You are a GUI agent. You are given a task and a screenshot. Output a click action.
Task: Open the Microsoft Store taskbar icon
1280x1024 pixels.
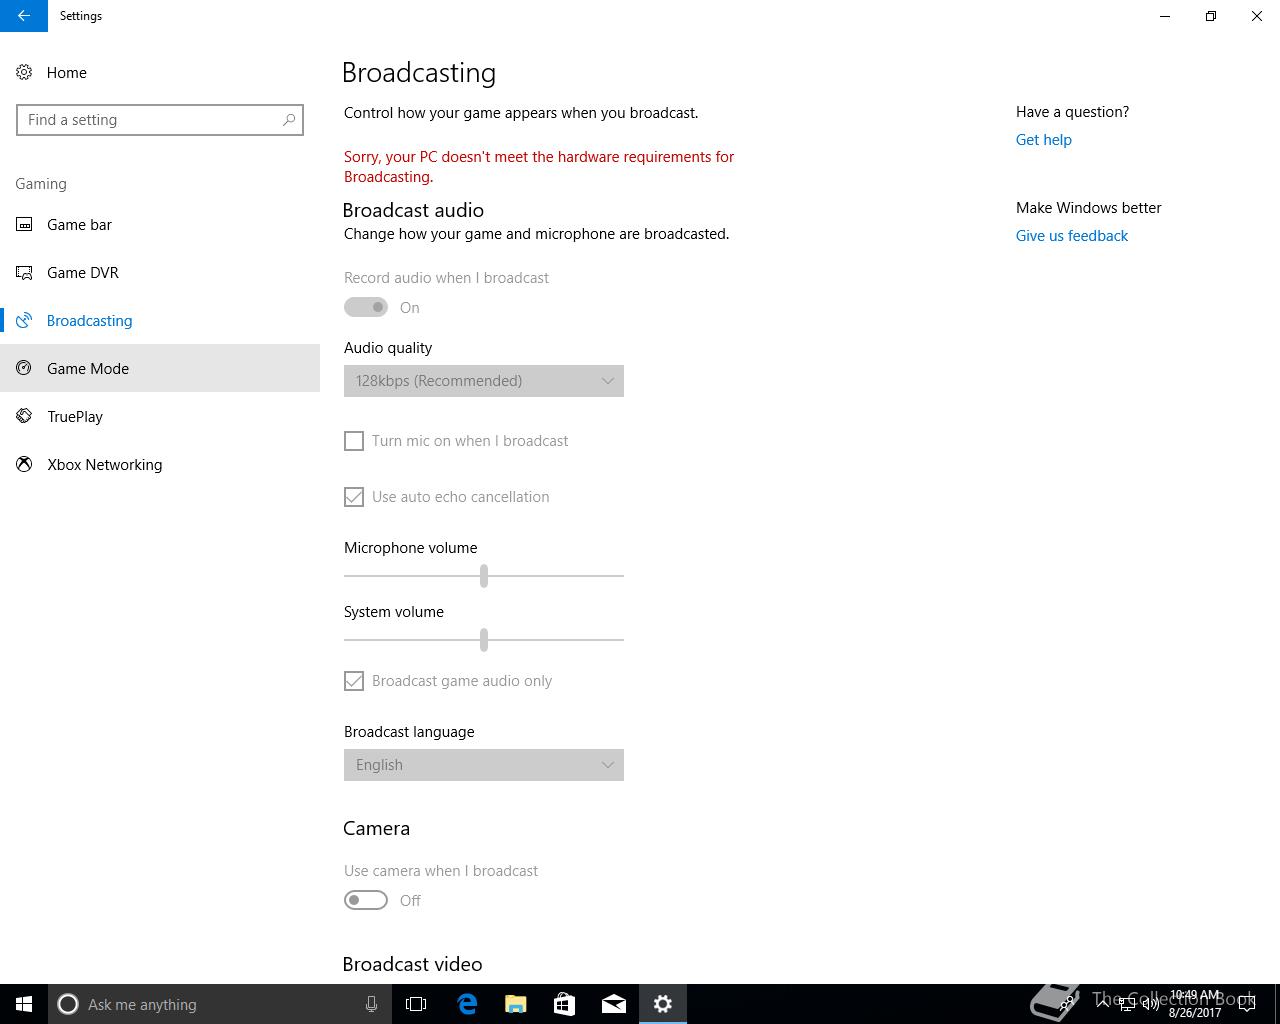(x=565, y=1004)
